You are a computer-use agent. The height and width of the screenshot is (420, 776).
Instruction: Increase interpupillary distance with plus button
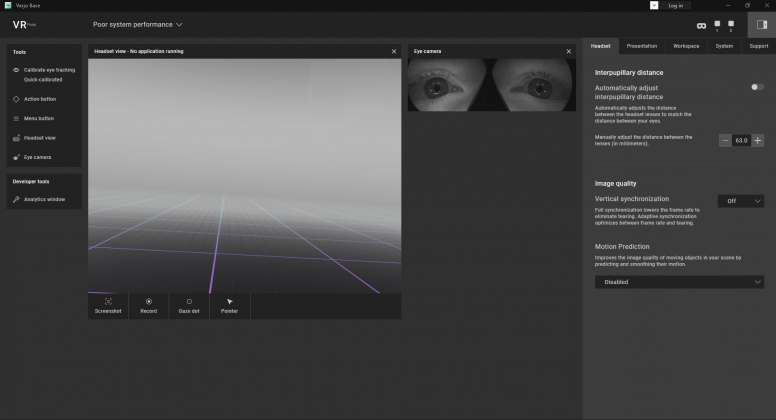758,140
